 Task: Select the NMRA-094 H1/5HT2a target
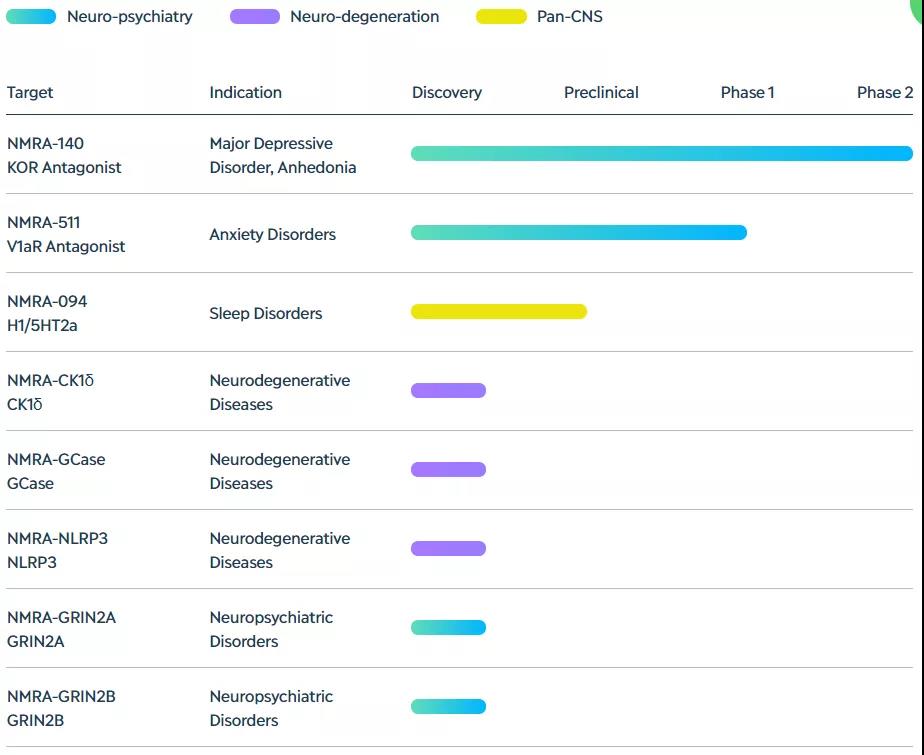pyautogui.click(x=47, y=314)
